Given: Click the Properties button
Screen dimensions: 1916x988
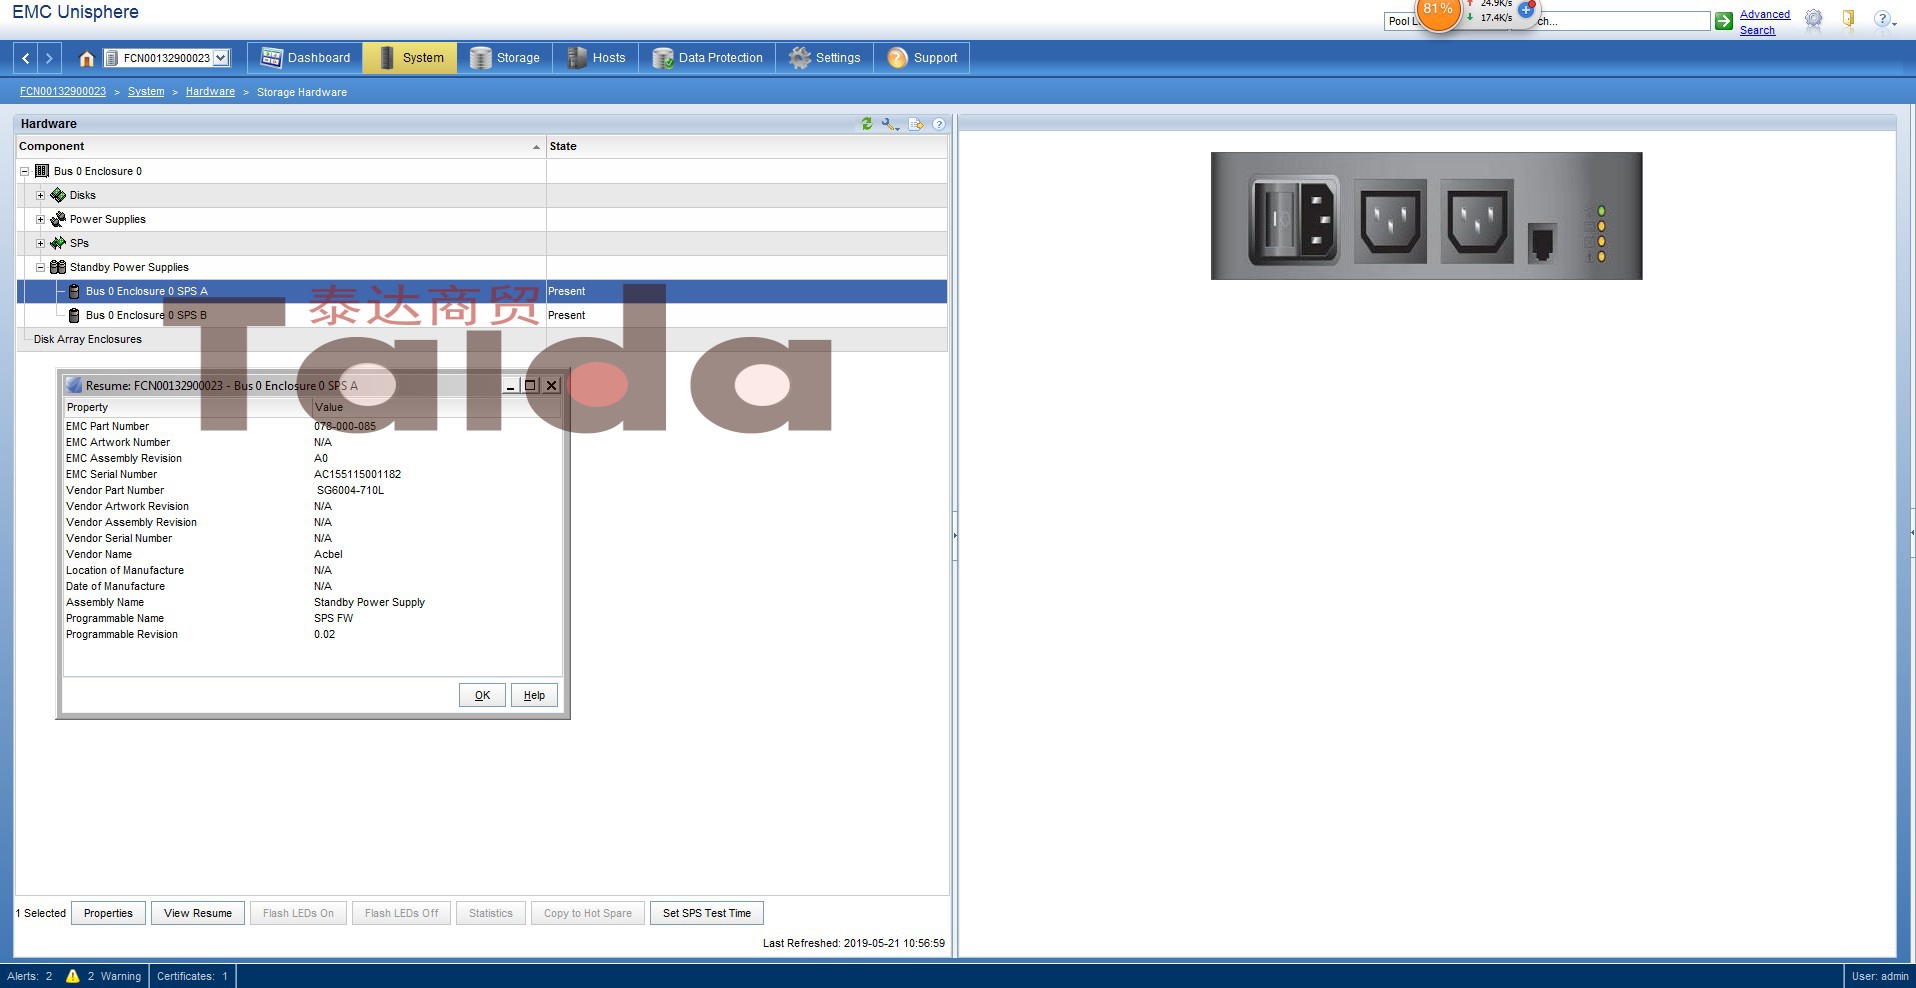Looking at the screenshot, I should coord(108,914).
